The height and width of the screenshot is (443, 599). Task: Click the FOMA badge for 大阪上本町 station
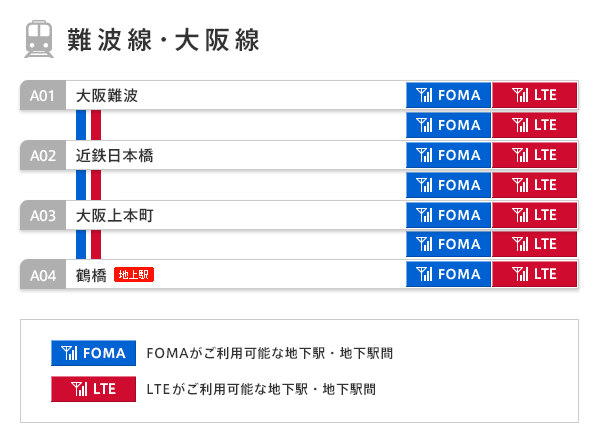[x=448, y=215]
